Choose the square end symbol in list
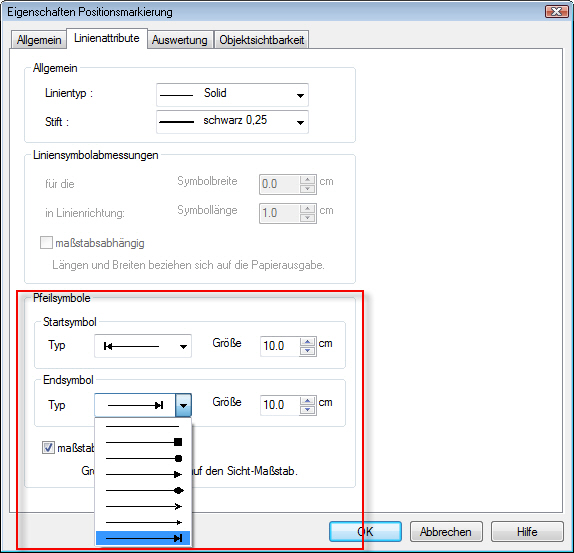The height and width of the screenshot is (553, 574). pyautogui.click(x=143, y=442)
